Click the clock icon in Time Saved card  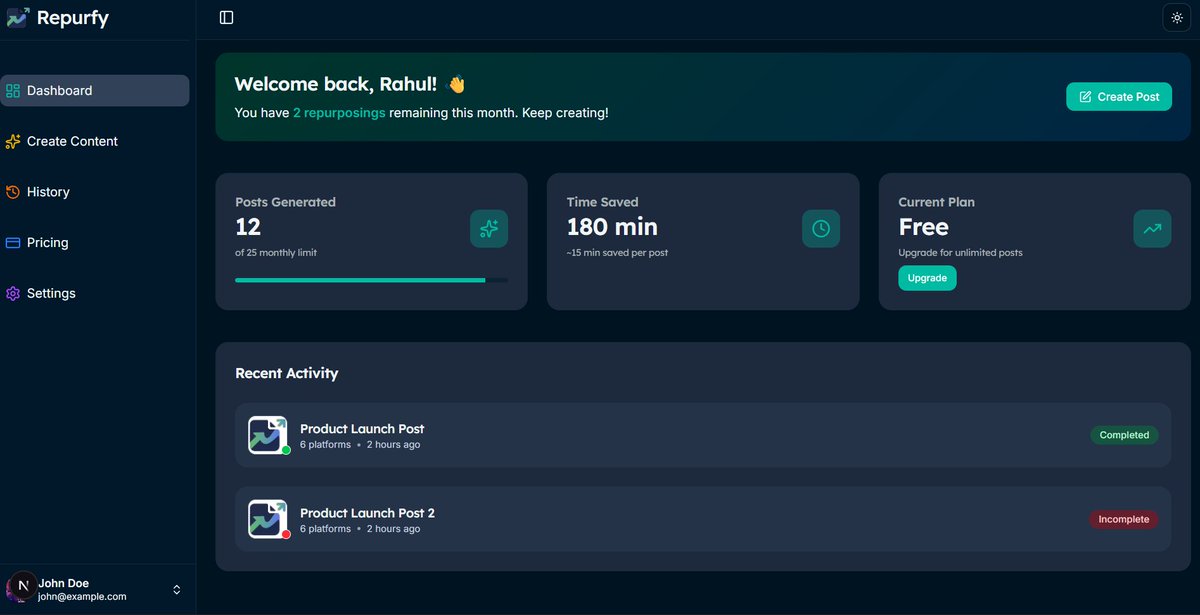click(x=821, y=229)
